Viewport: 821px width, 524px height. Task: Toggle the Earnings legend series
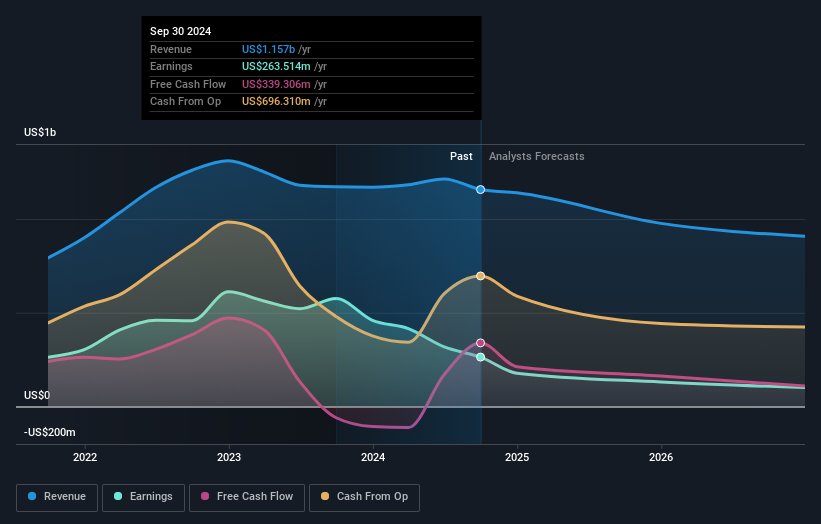tap(143, 497)
